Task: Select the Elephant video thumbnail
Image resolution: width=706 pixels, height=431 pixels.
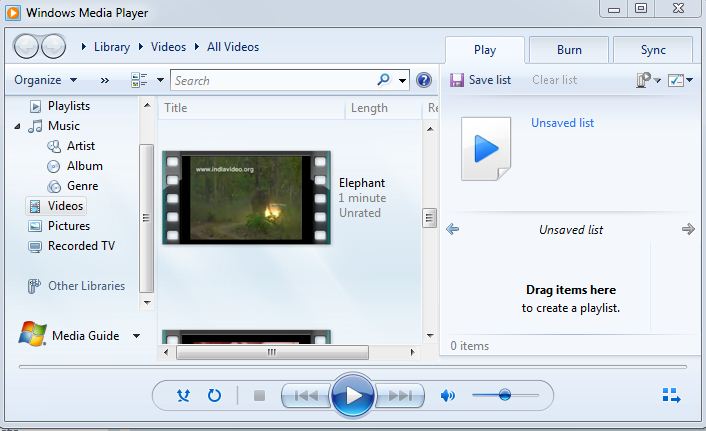Action: click(x=246, y=198)
